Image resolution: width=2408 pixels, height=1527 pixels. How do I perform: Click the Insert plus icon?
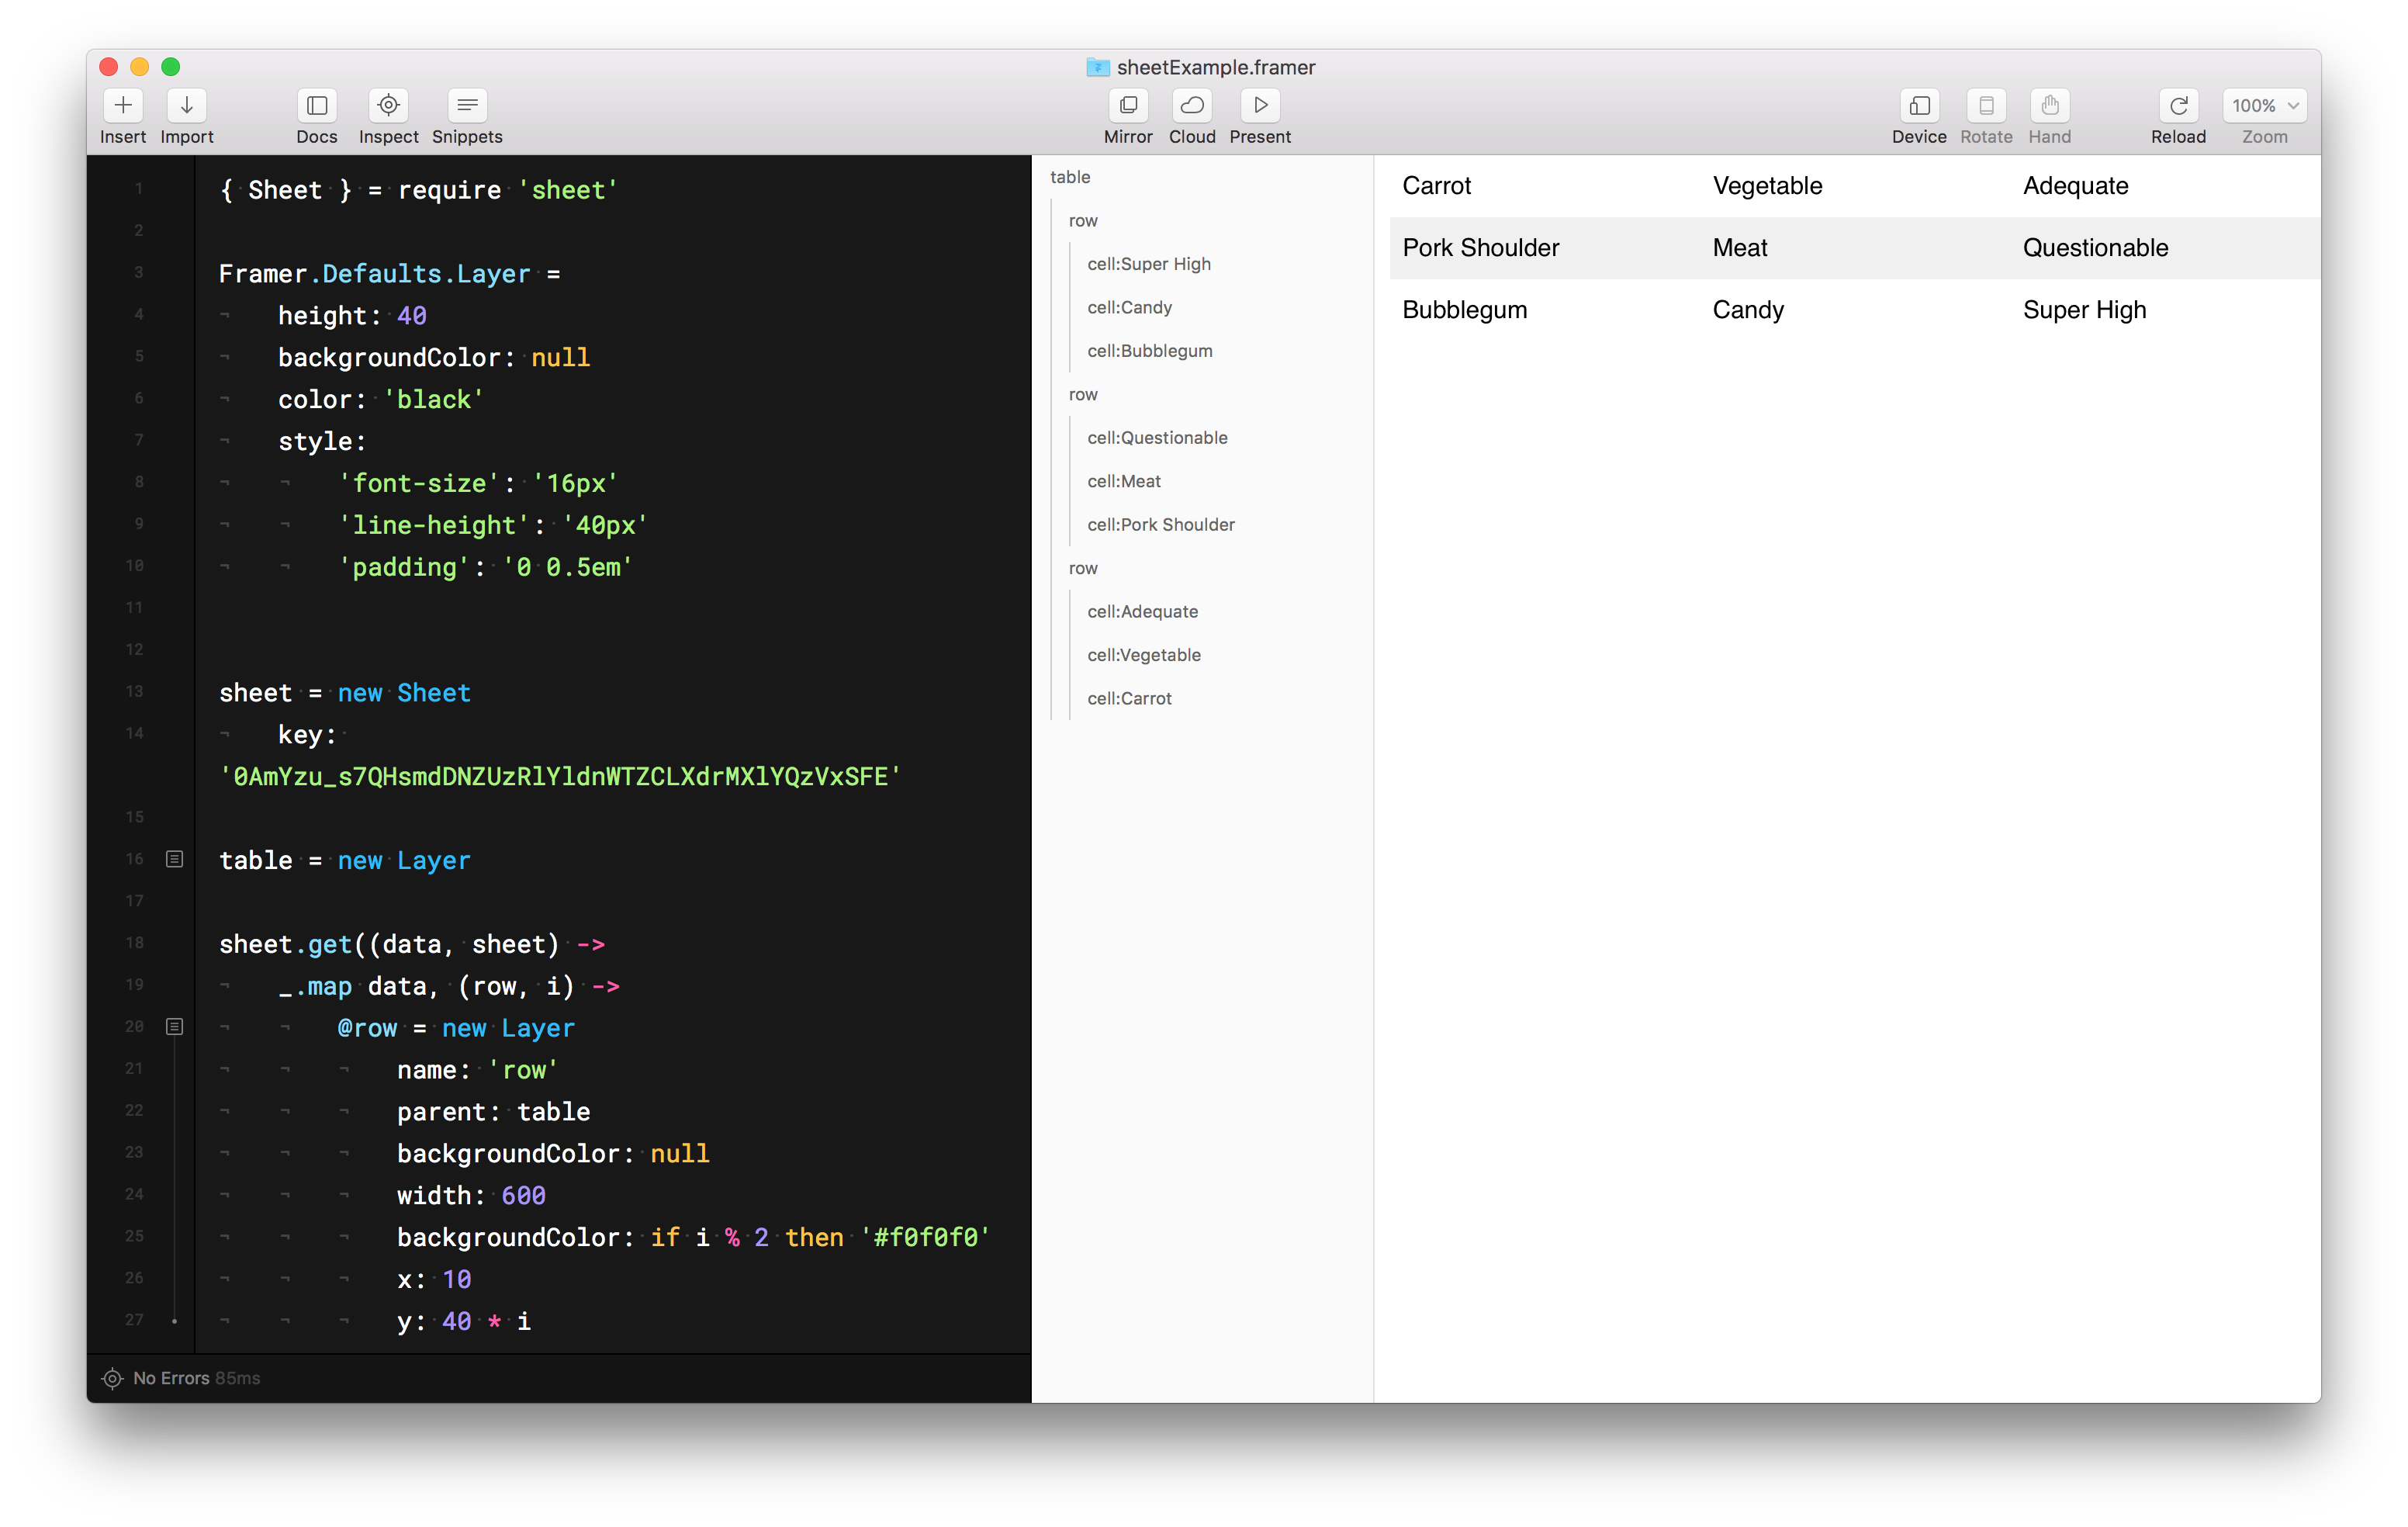pos(123,105)
